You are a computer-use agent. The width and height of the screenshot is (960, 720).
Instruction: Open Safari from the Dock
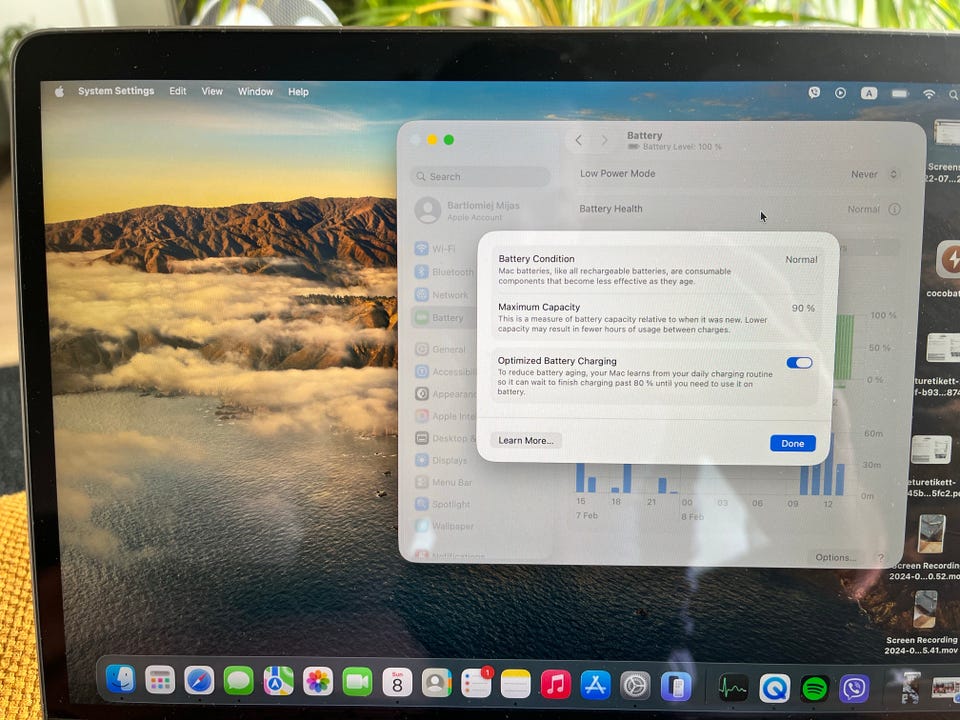coord(199,680)
